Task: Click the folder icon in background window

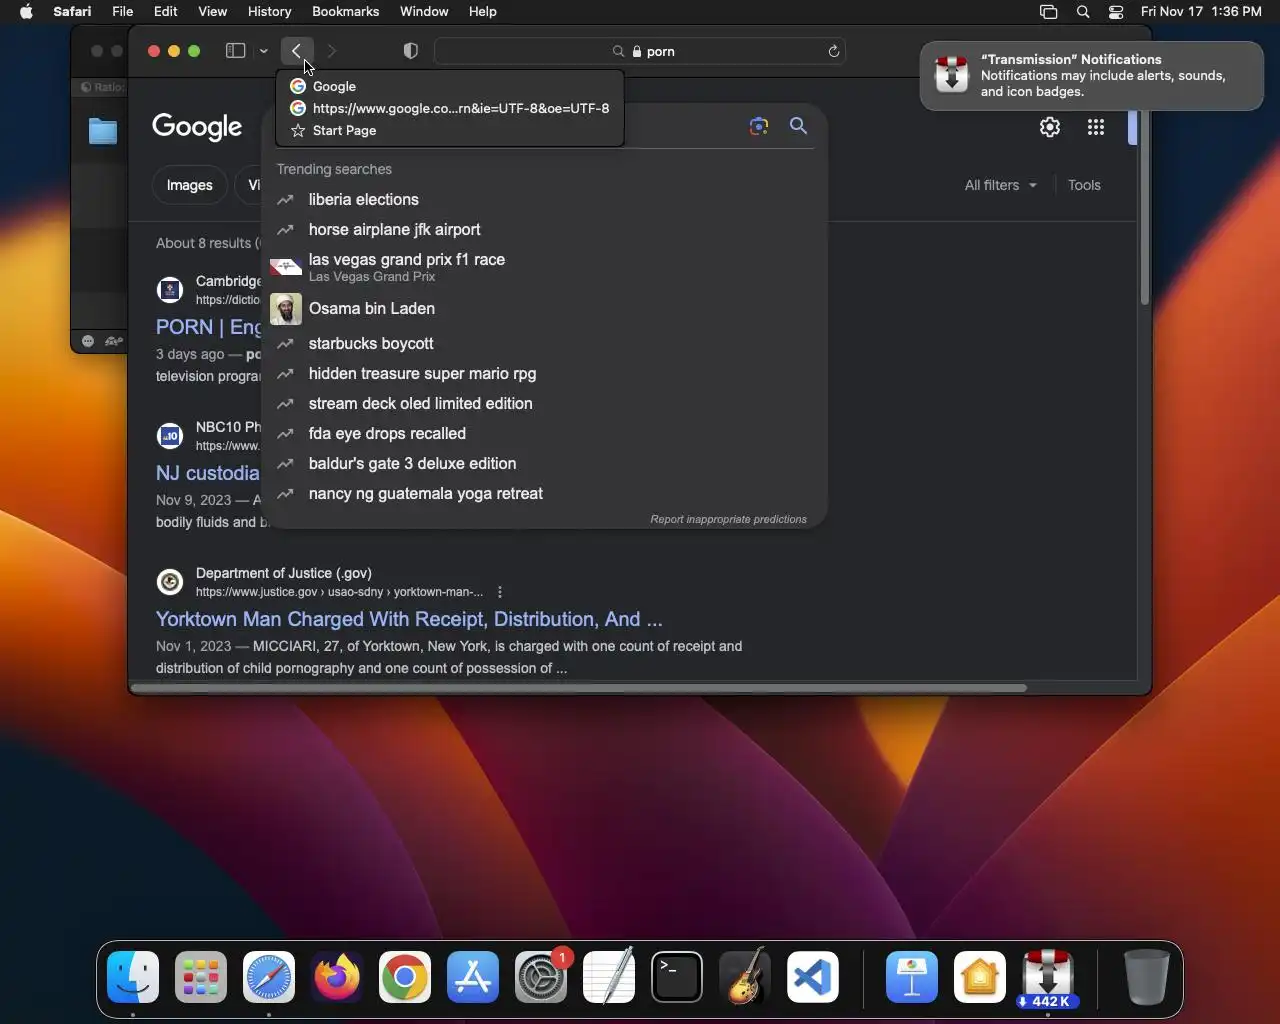Action: click(102, 131)
